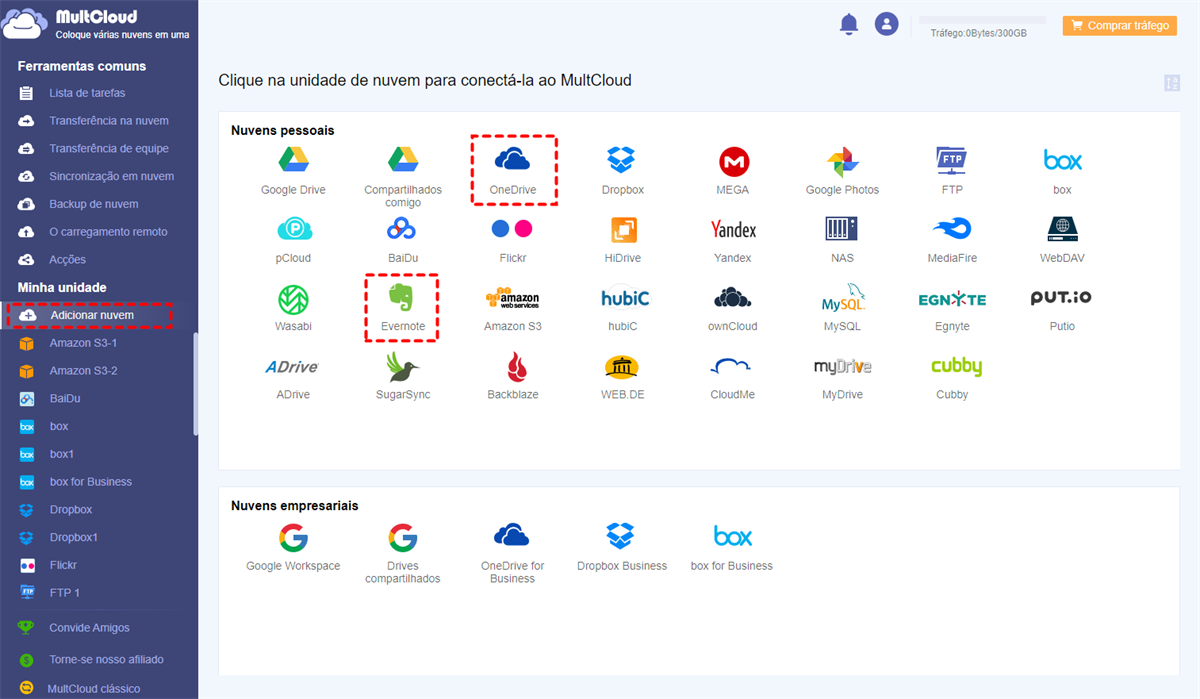Choose the Dropbox personal cloud

pyautogui.click(x=622, y=170)
